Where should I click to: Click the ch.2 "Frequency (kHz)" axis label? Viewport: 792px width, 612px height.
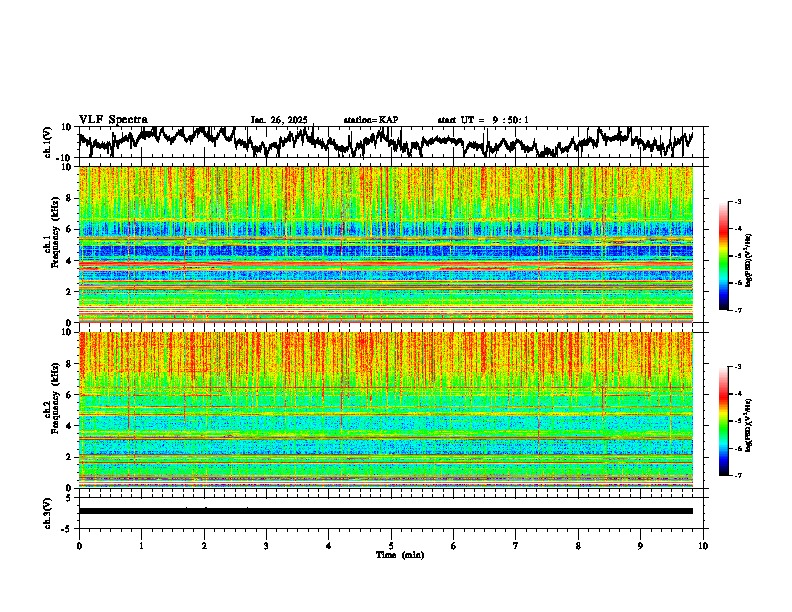click(54, 398)
